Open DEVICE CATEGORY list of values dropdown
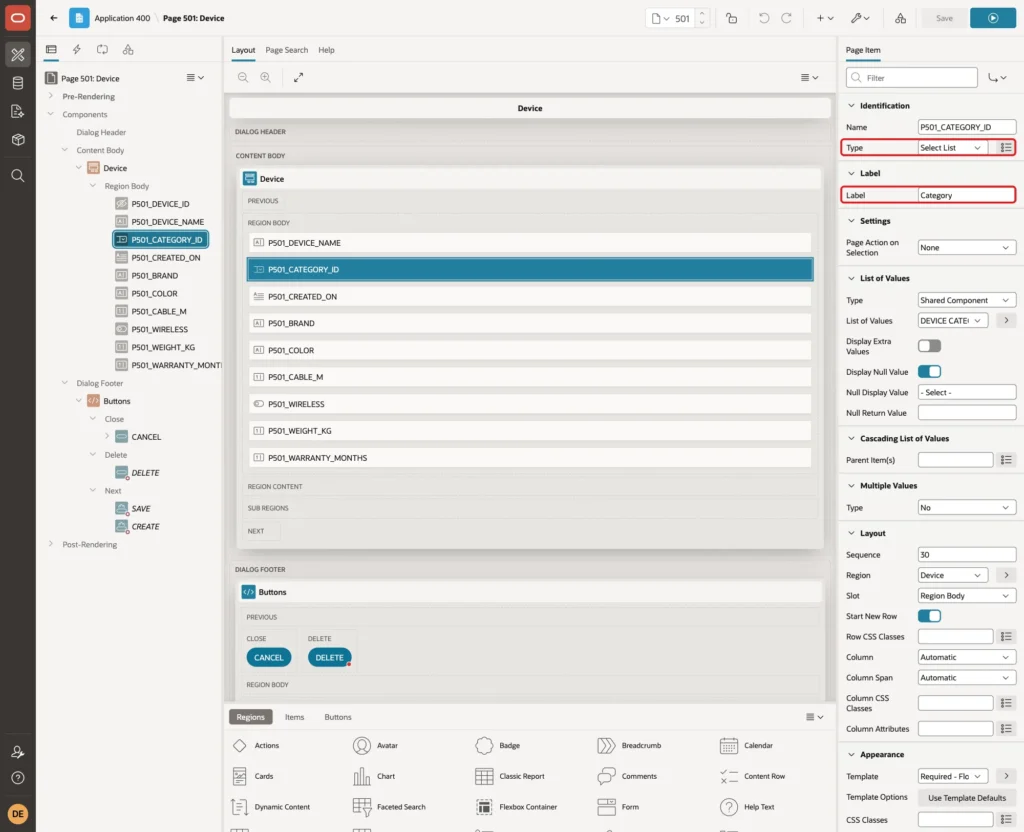The height and width of the screenshot is (832, 1024). (953, 321)
